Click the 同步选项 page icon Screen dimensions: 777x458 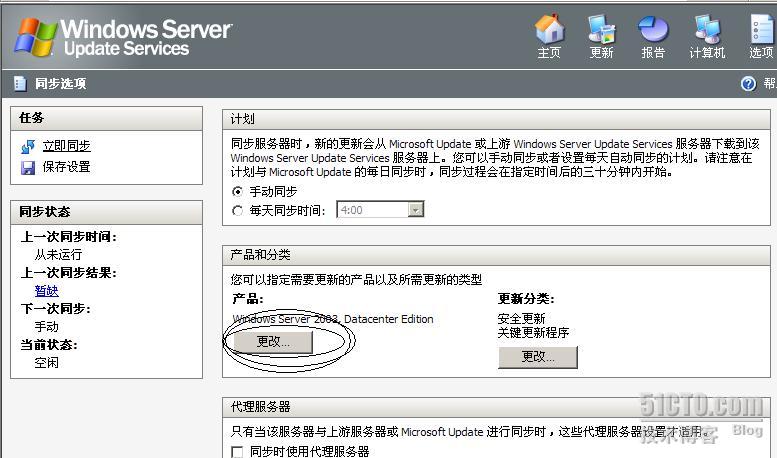19,83
